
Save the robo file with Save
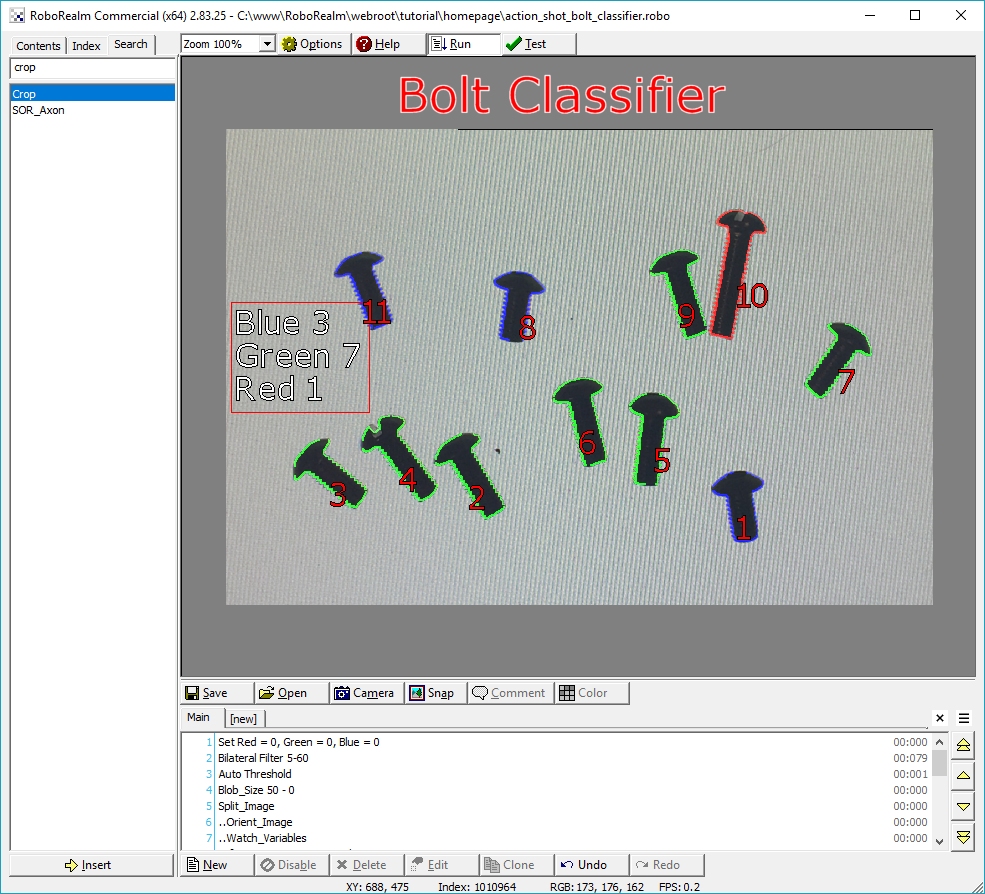(207, 693)
